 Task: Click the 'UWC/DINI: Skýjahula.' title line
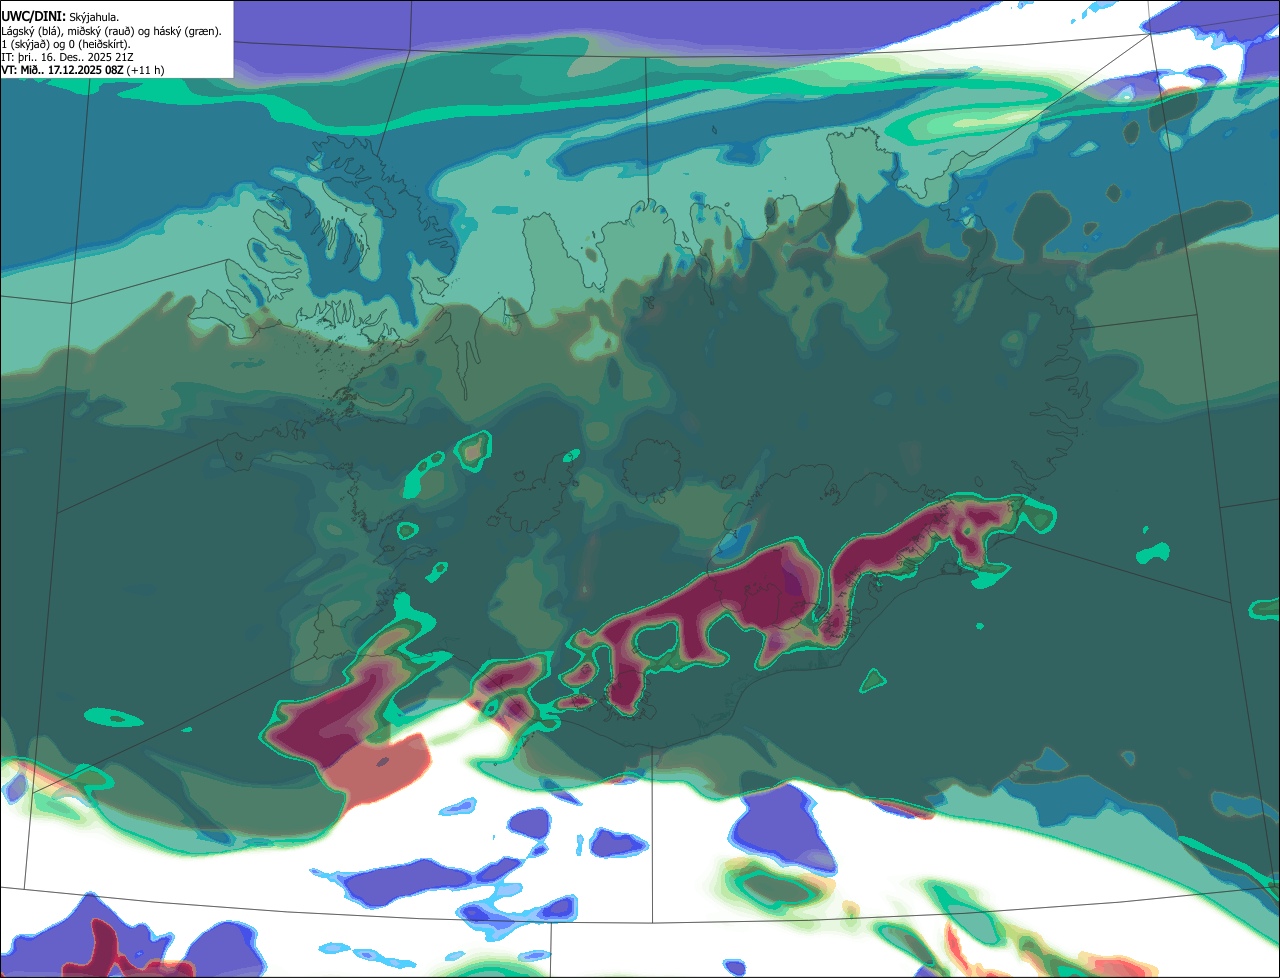(60, 17)
